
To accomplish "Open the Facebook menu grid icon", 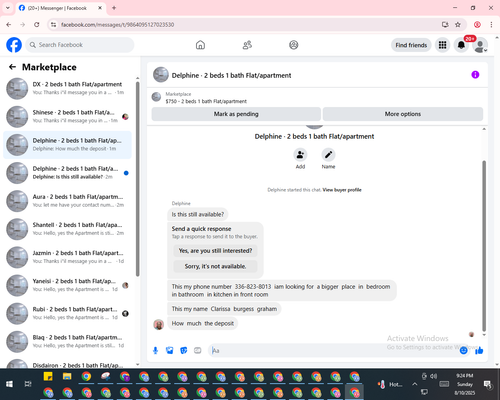I will point(442,45).
